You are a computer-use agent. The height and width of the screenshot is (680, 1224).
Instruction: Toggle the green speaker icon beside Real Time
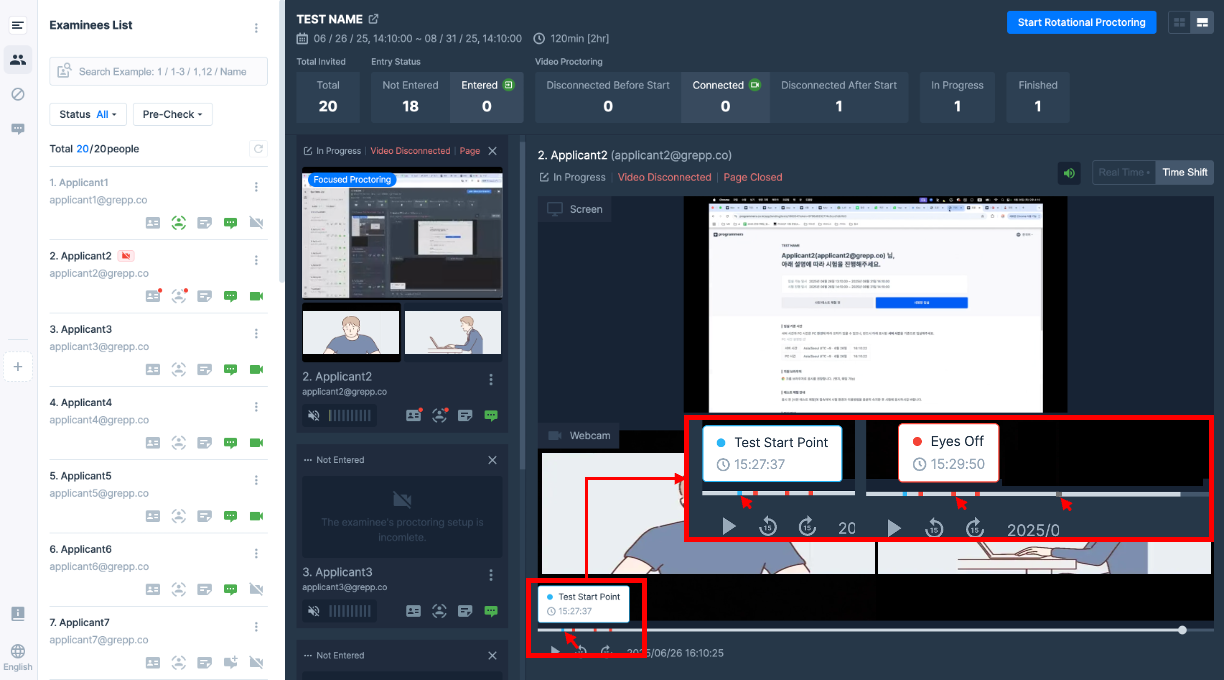(x=1070, y=173)
